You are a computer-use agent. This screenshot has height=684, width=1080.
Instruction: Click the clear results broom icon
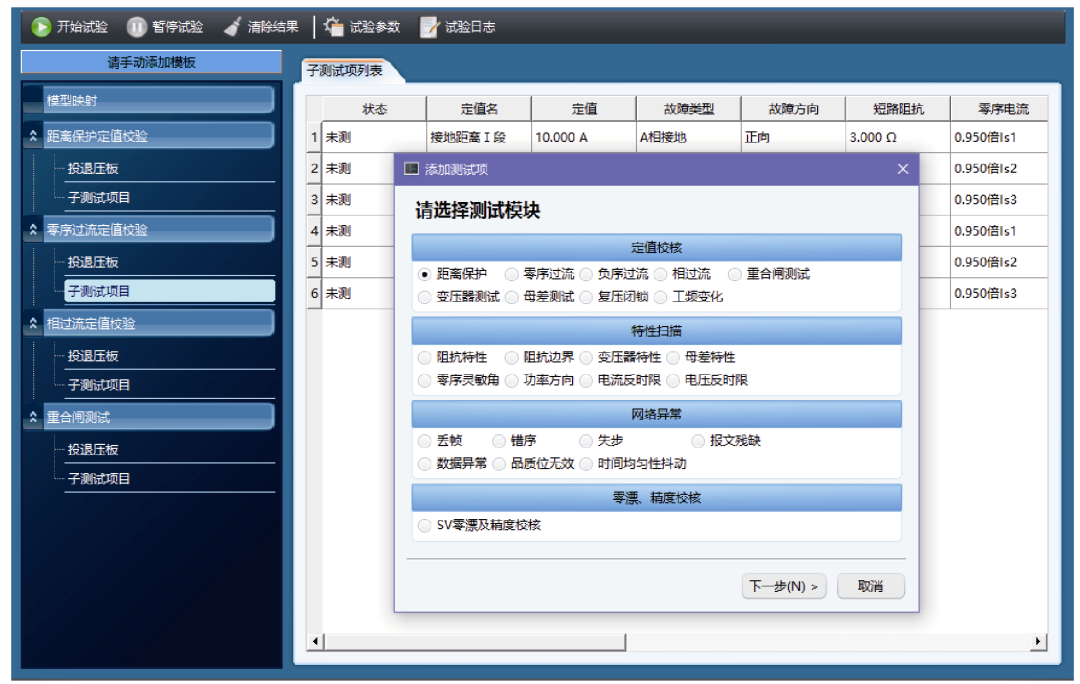[x=233, y=27]
